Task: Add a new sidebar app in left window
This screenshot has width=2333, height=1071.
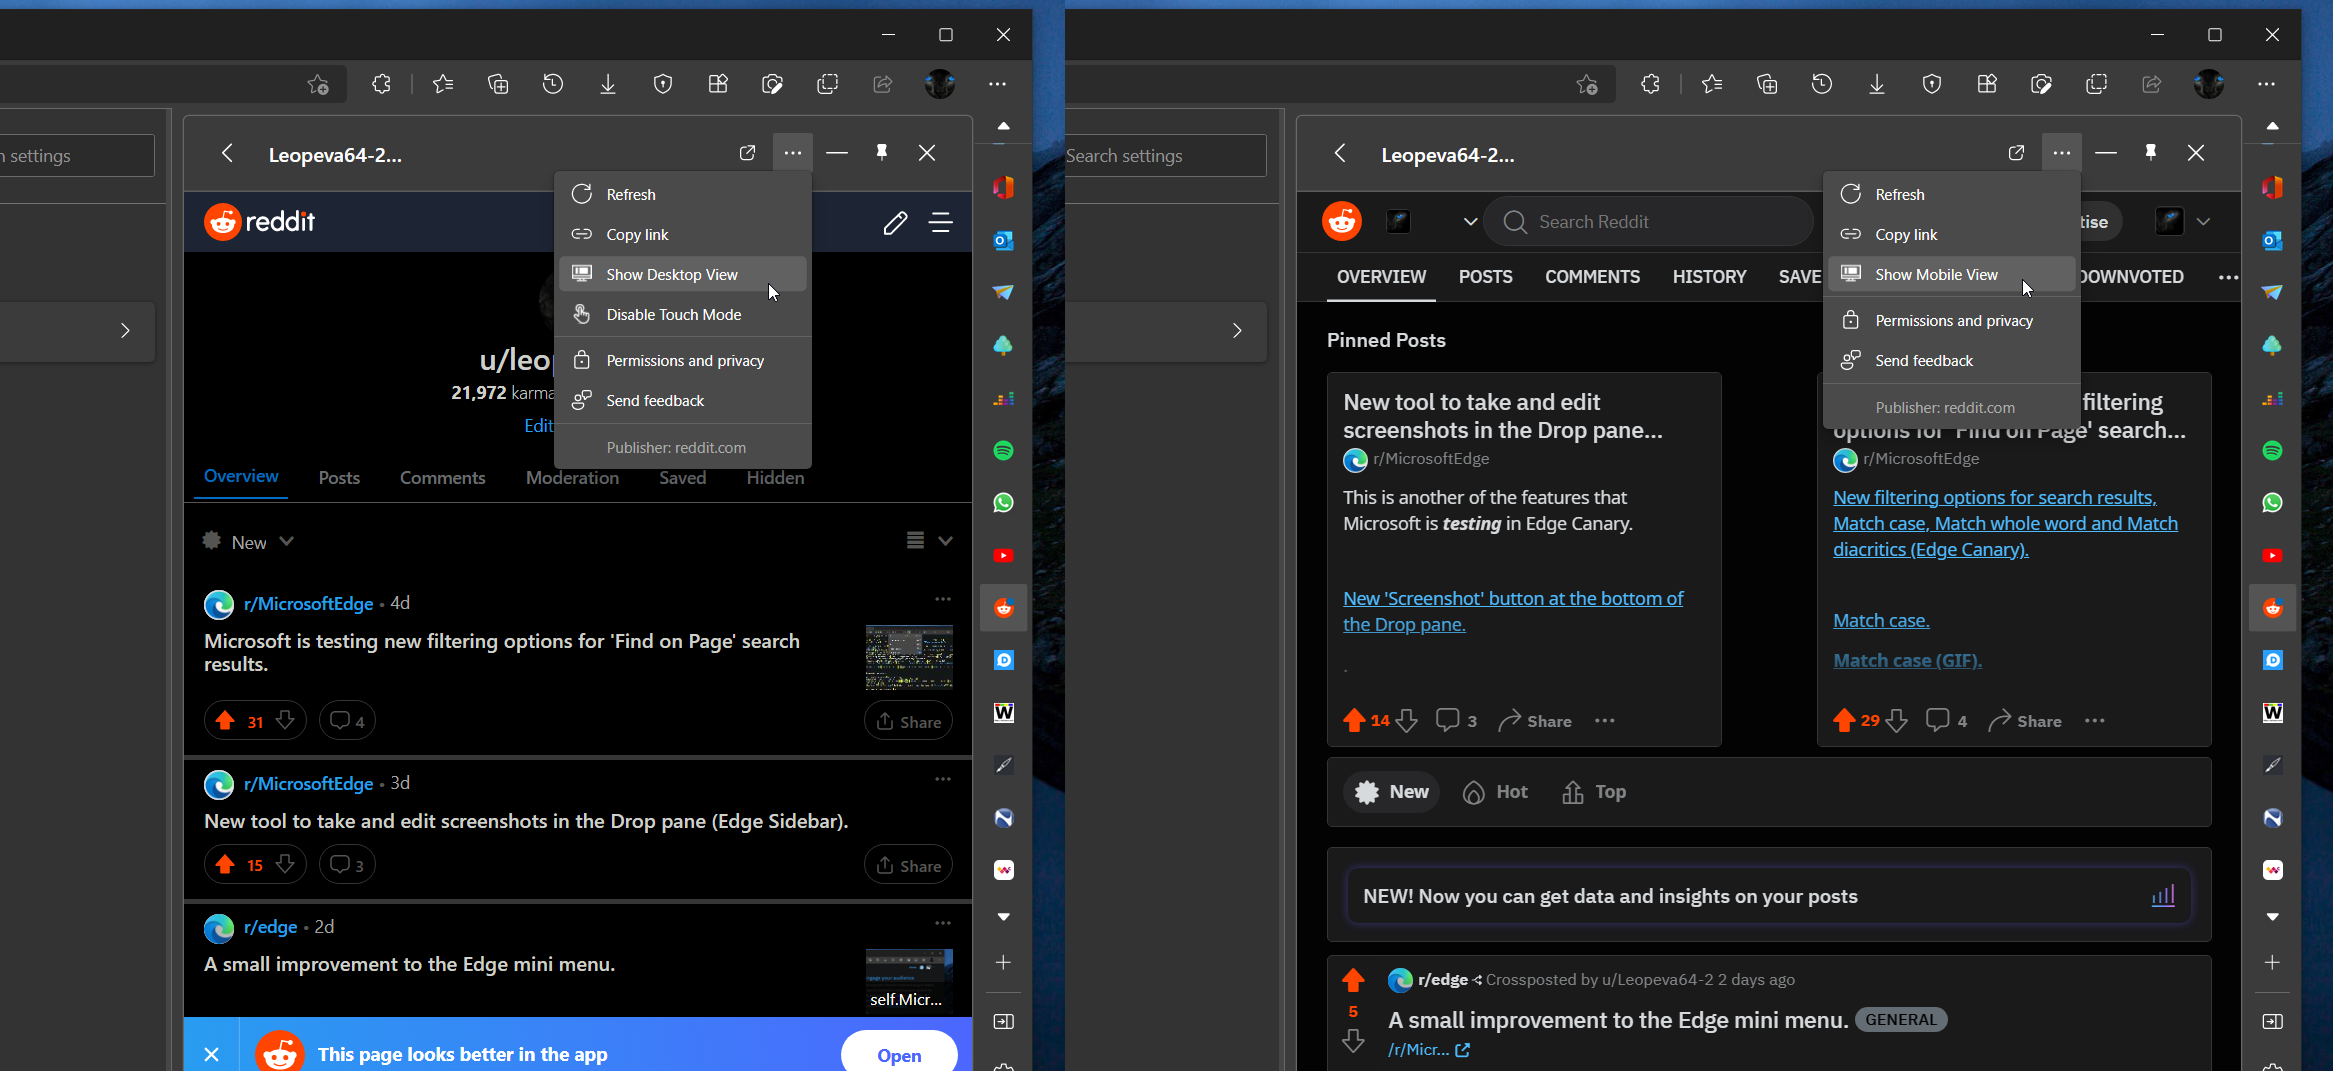Action: [1003, 962]
